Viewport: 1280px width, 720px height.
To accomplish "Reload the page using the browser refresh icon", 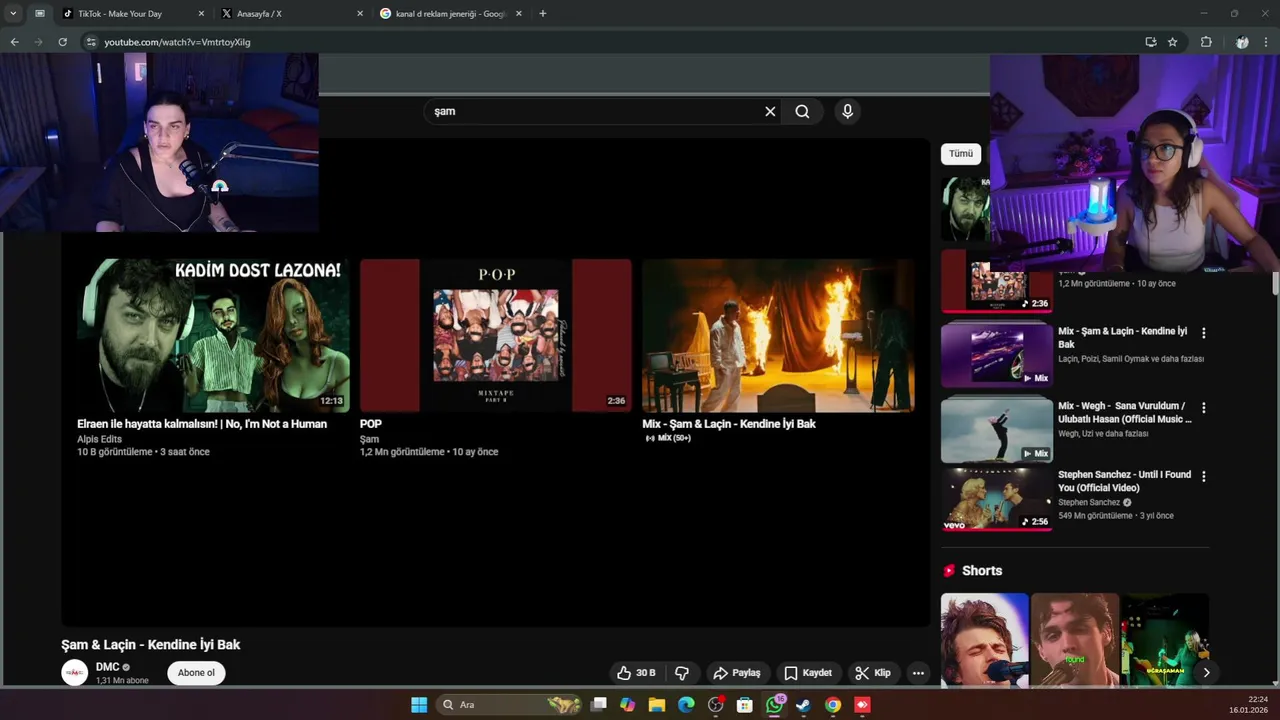I will [x=62, y=42].
